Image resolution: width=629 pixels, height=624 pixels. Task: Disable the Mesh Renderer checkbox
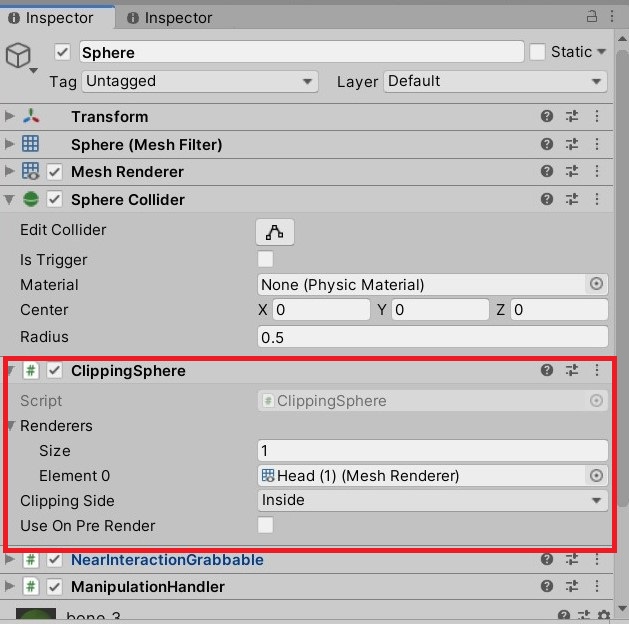point(55,172)
